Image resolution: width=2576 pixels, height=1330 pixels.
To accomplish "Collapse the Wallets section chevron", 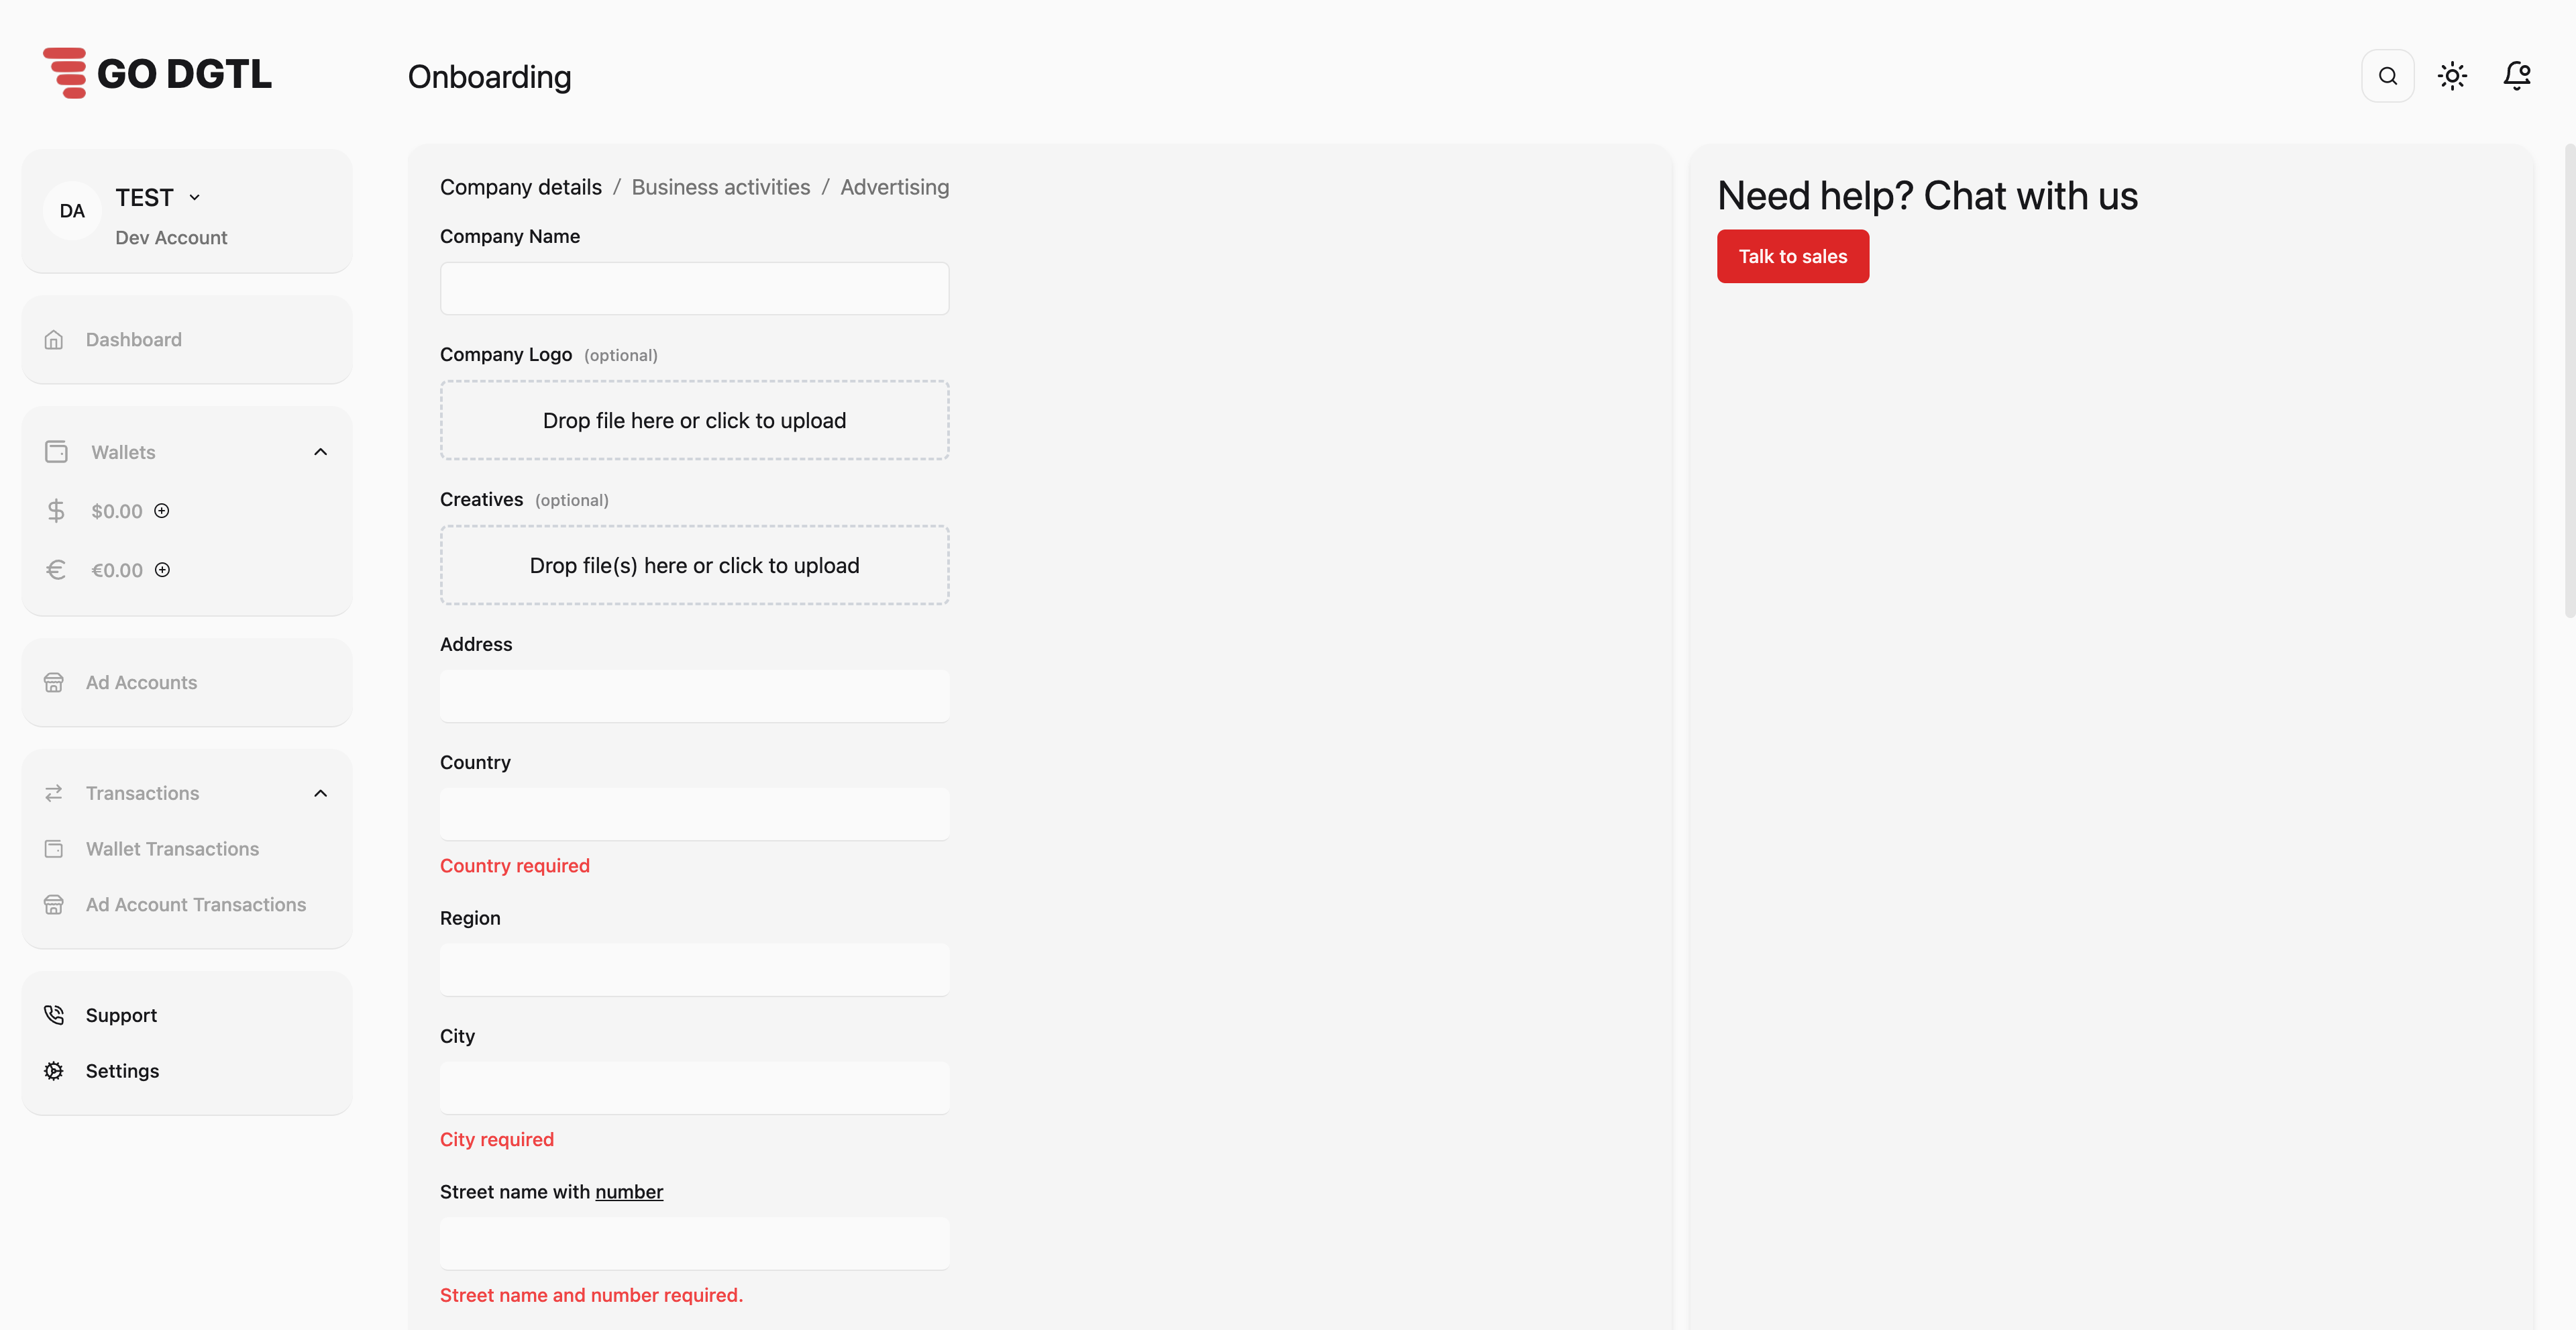I will [x=320, y=452].
